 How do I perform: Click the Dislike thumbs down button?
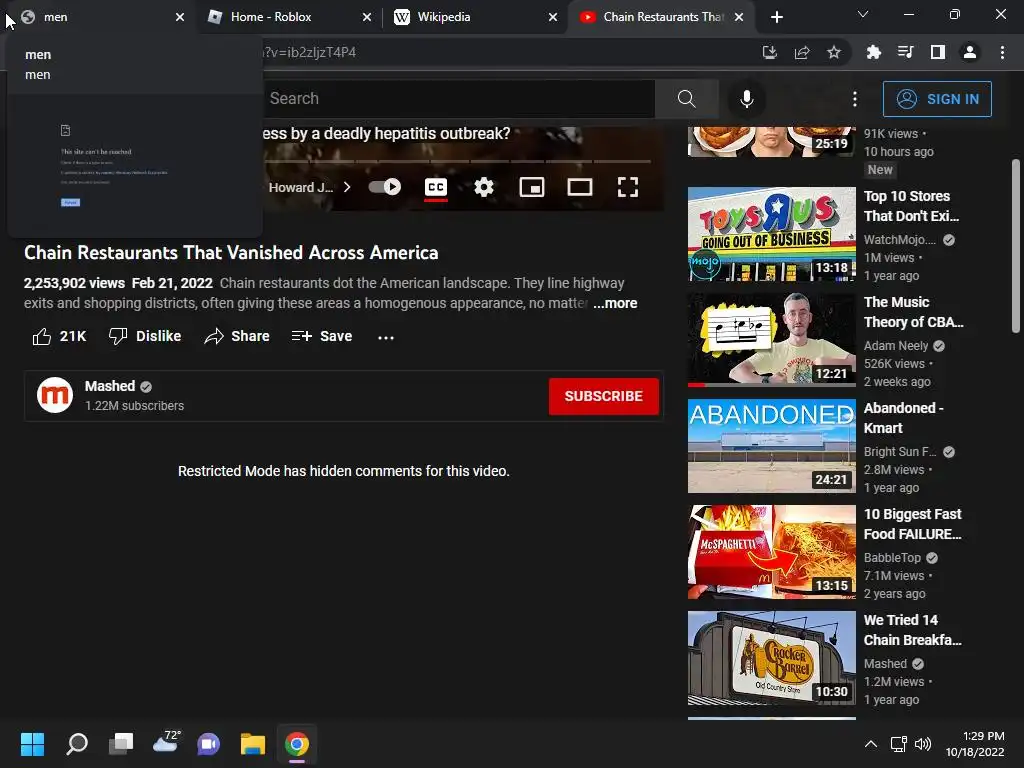(145, 336)
